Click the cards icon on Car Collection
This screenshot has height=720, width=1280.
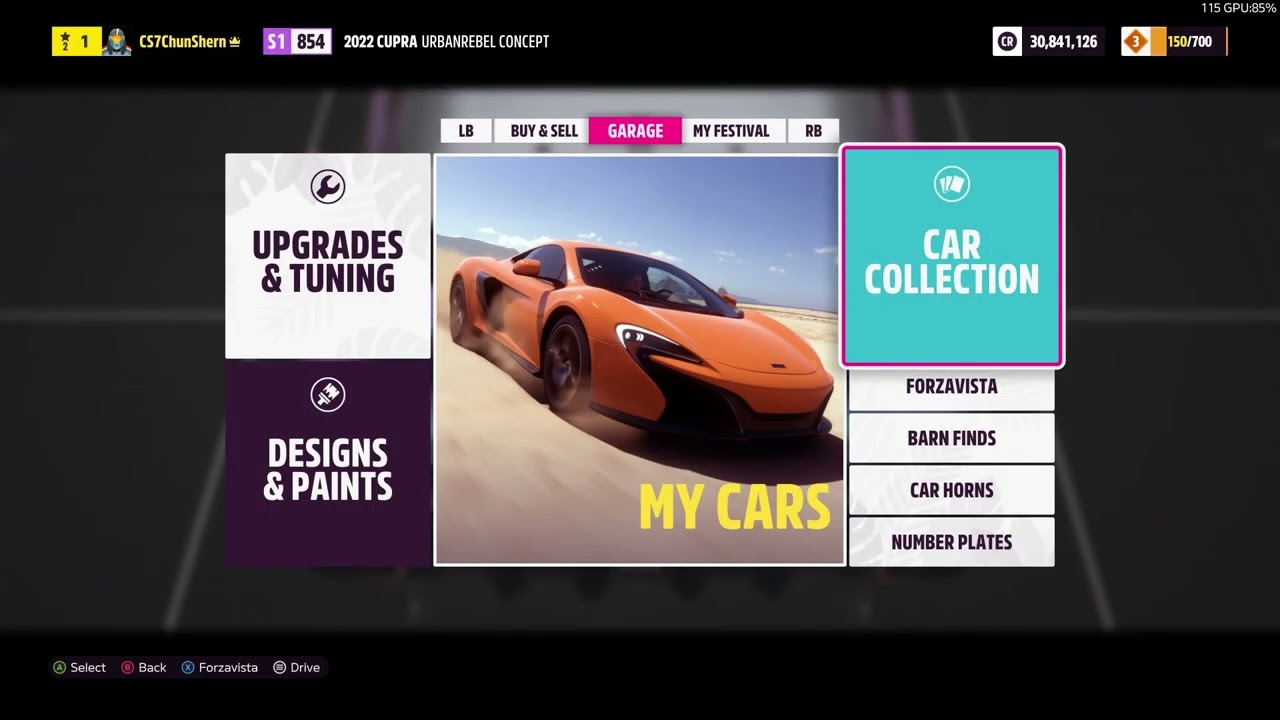point(951,184)
